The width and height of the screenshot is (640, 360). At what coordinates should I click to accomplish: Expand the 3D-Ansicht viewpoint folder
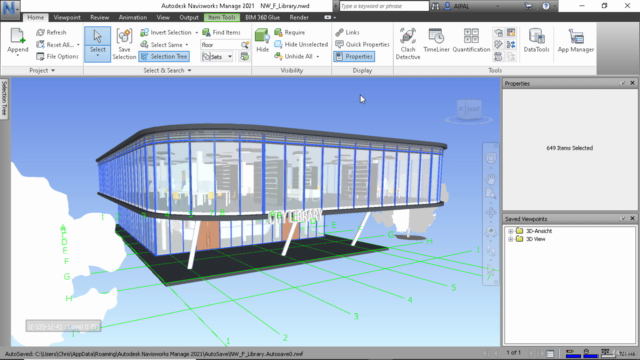click(510, 231)
